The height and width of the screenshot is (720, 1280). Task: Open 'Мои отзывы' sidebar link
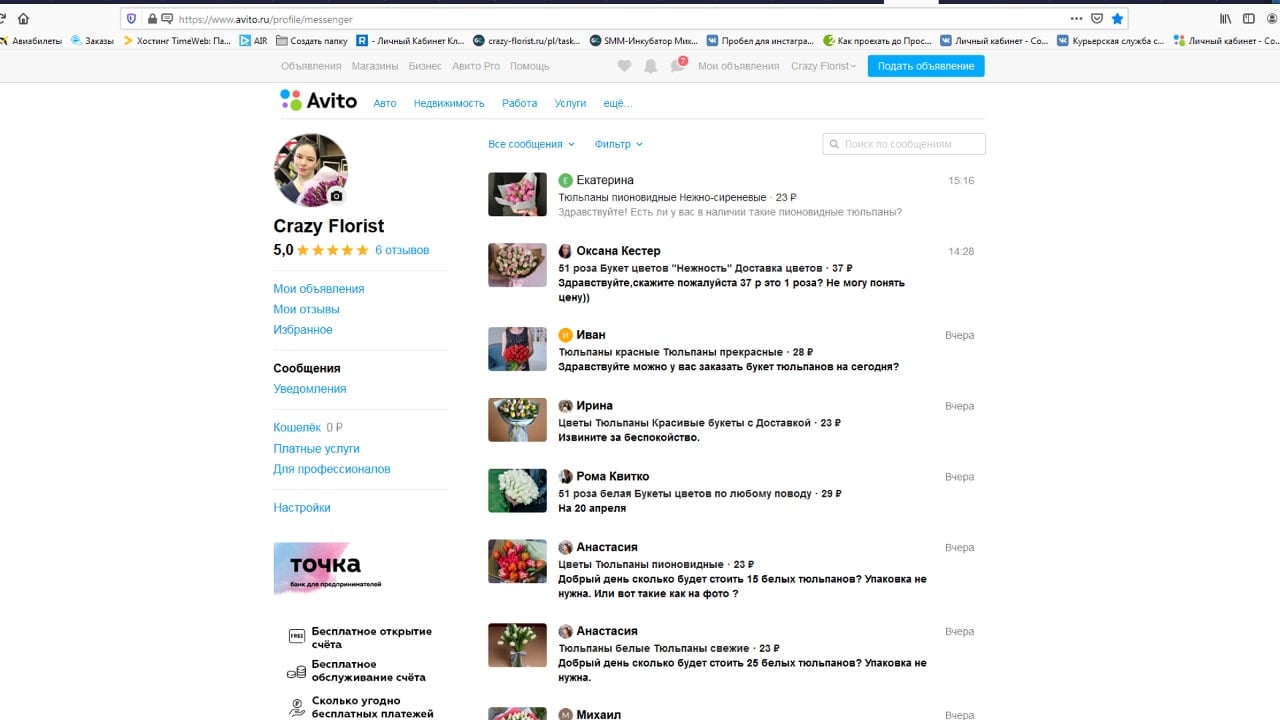coord(306,309)
